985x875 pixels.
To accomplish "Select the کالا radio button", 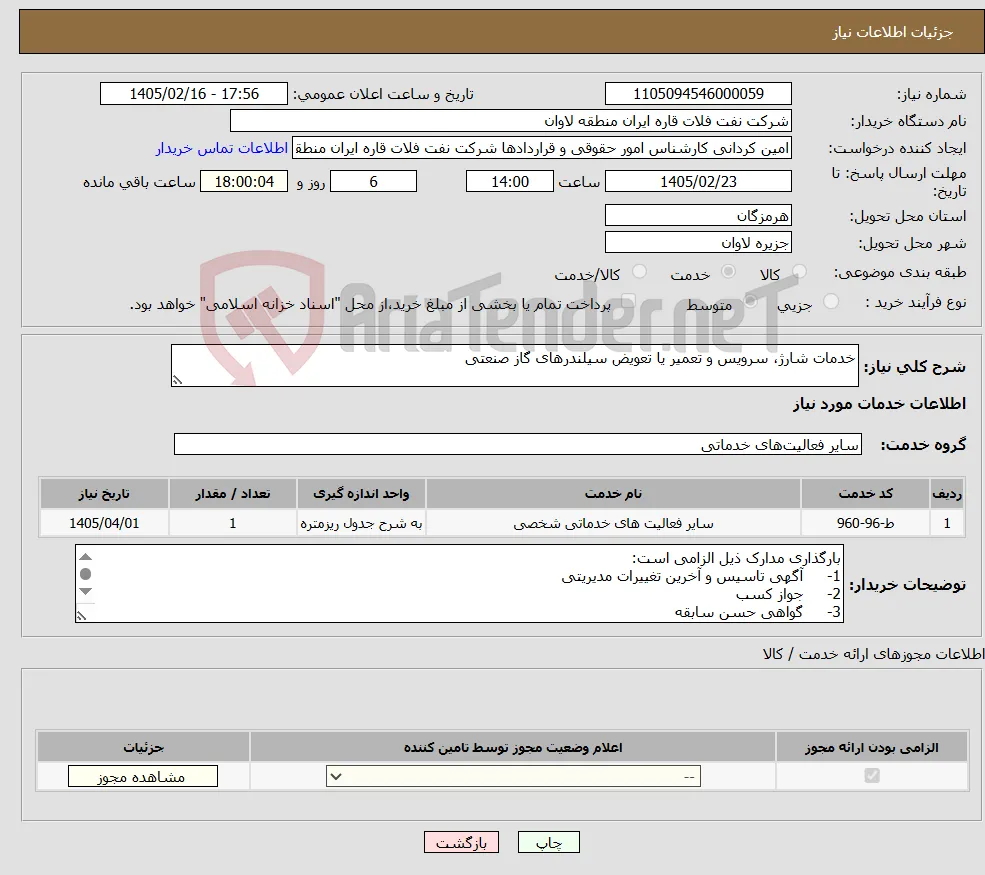I will tap(799, 271).
